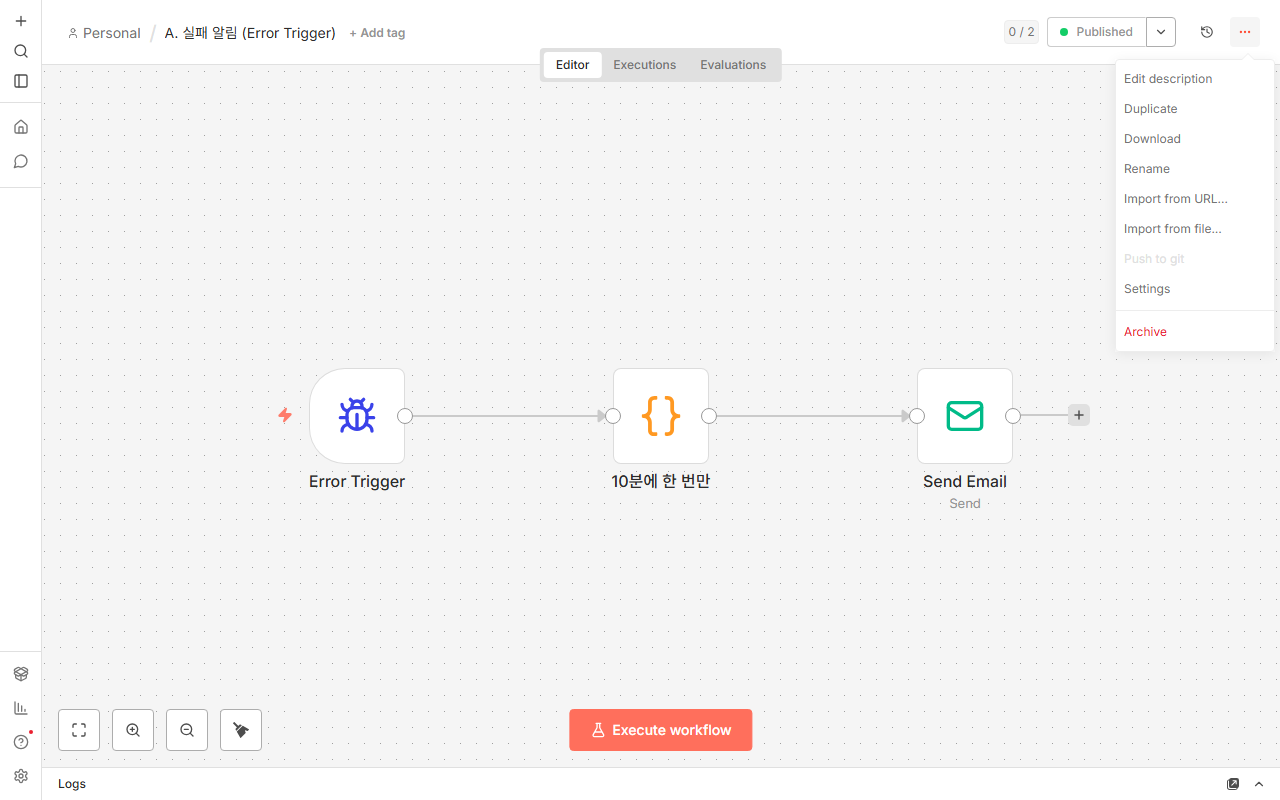
Task: Choose Rename in the options menu
Action: 1195,169
